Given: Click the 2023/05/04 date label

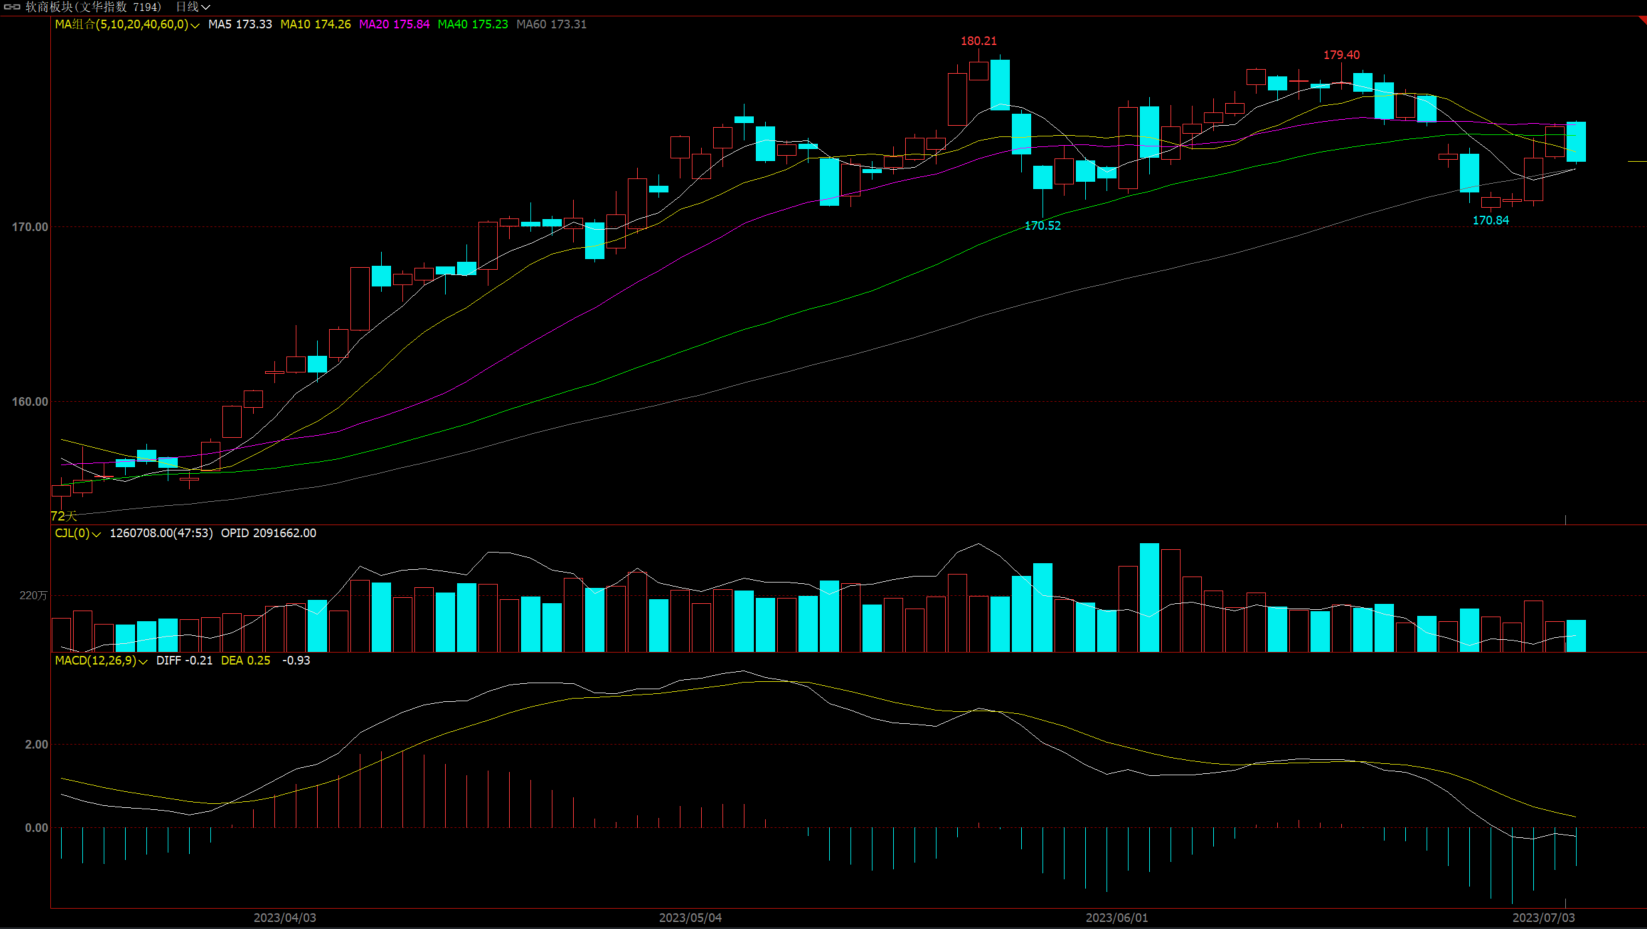Looking at the screenshot, I should click(690, 918).
